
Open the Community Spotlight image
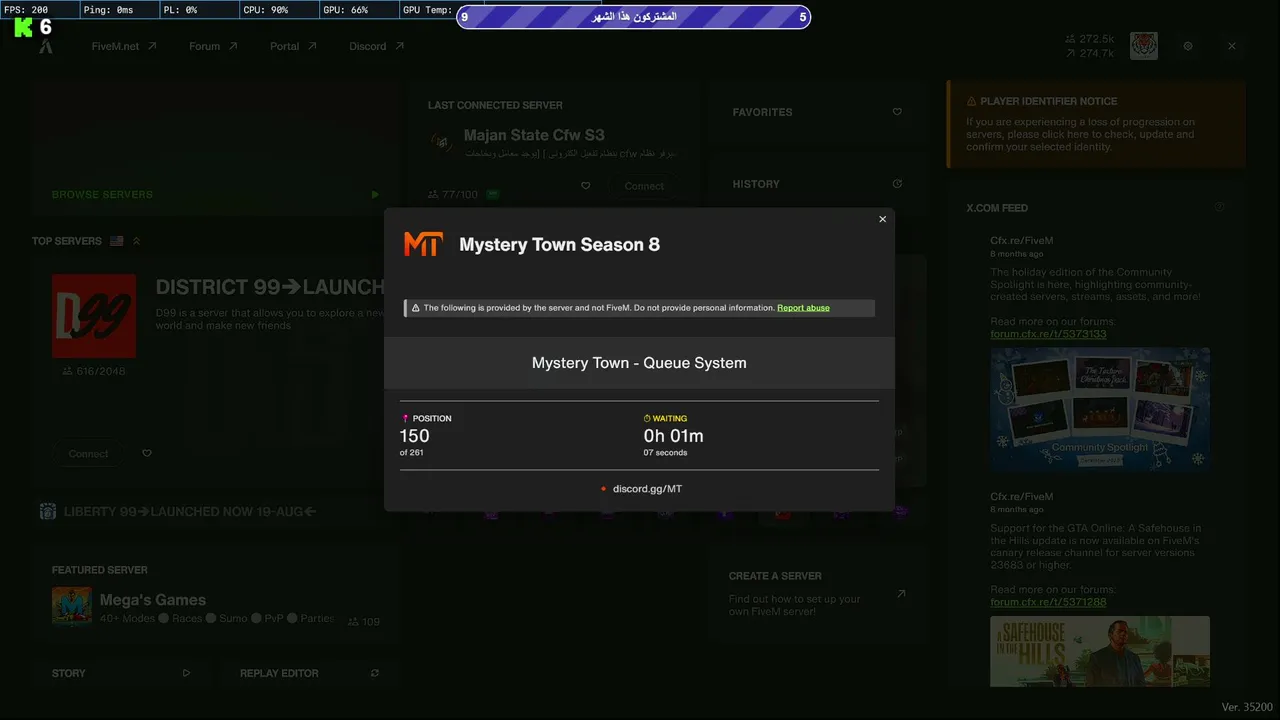coord(1100,409)
